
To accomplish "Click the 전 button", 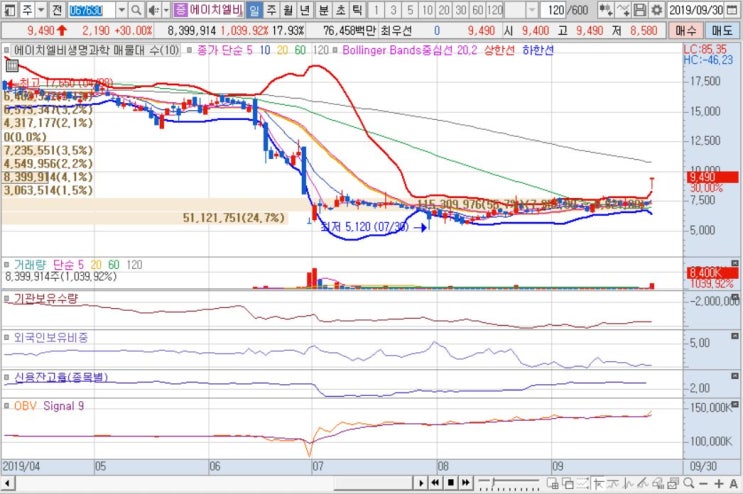I will (57, 9).
